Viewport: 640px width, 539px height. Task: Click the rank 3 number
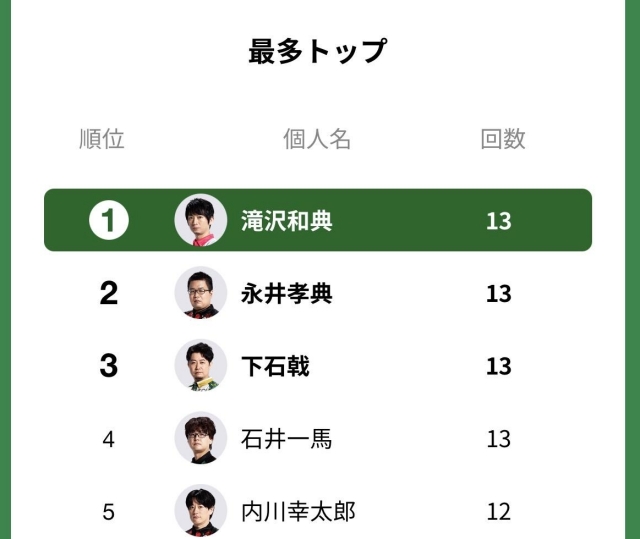pyautogui.click(x=109, y=366)
